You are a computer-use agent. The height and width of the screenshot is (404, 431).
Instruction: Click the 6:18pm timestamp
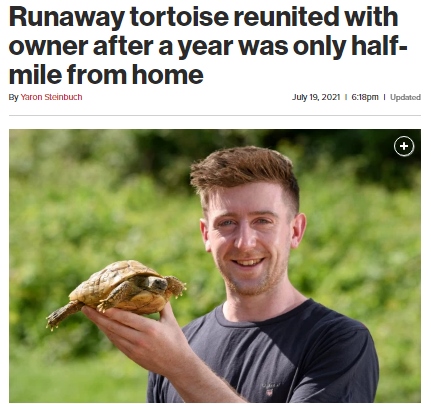point(365,97)
